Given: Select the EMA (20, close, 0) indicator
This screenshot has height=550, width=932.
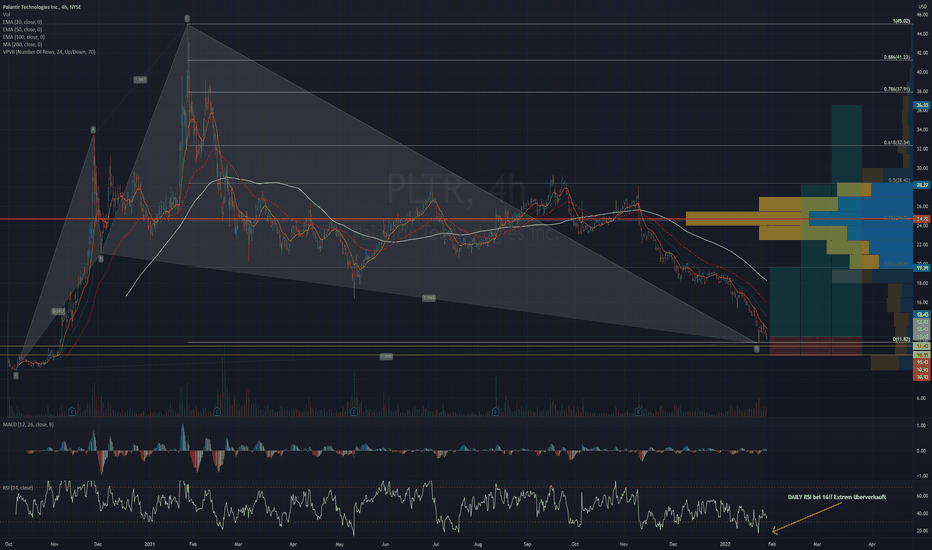Looking at the screenshot, I should coord(22,22).
